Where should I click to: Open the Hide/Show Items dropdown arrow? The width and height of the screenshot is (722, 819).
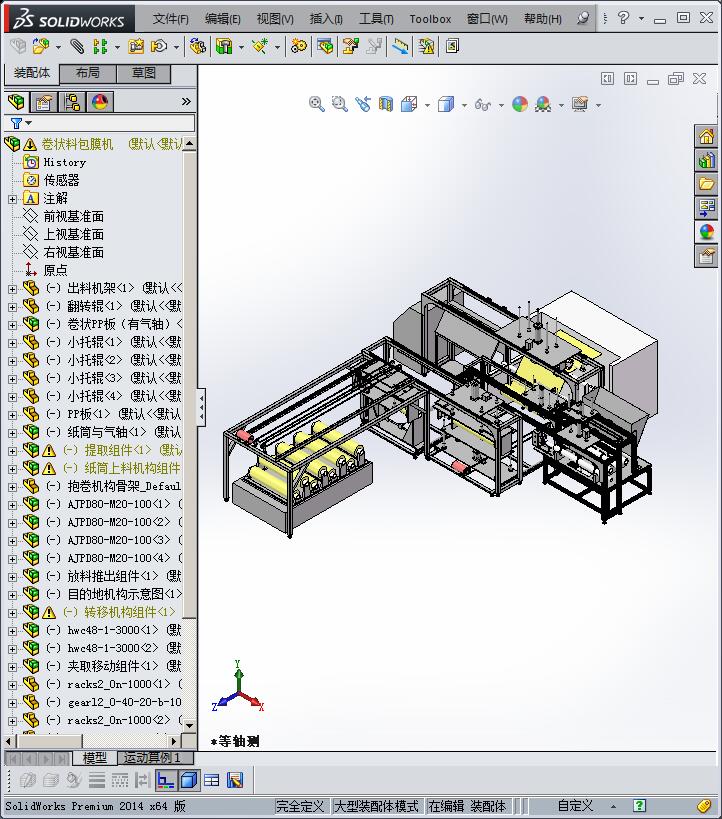tap(501, 106)
